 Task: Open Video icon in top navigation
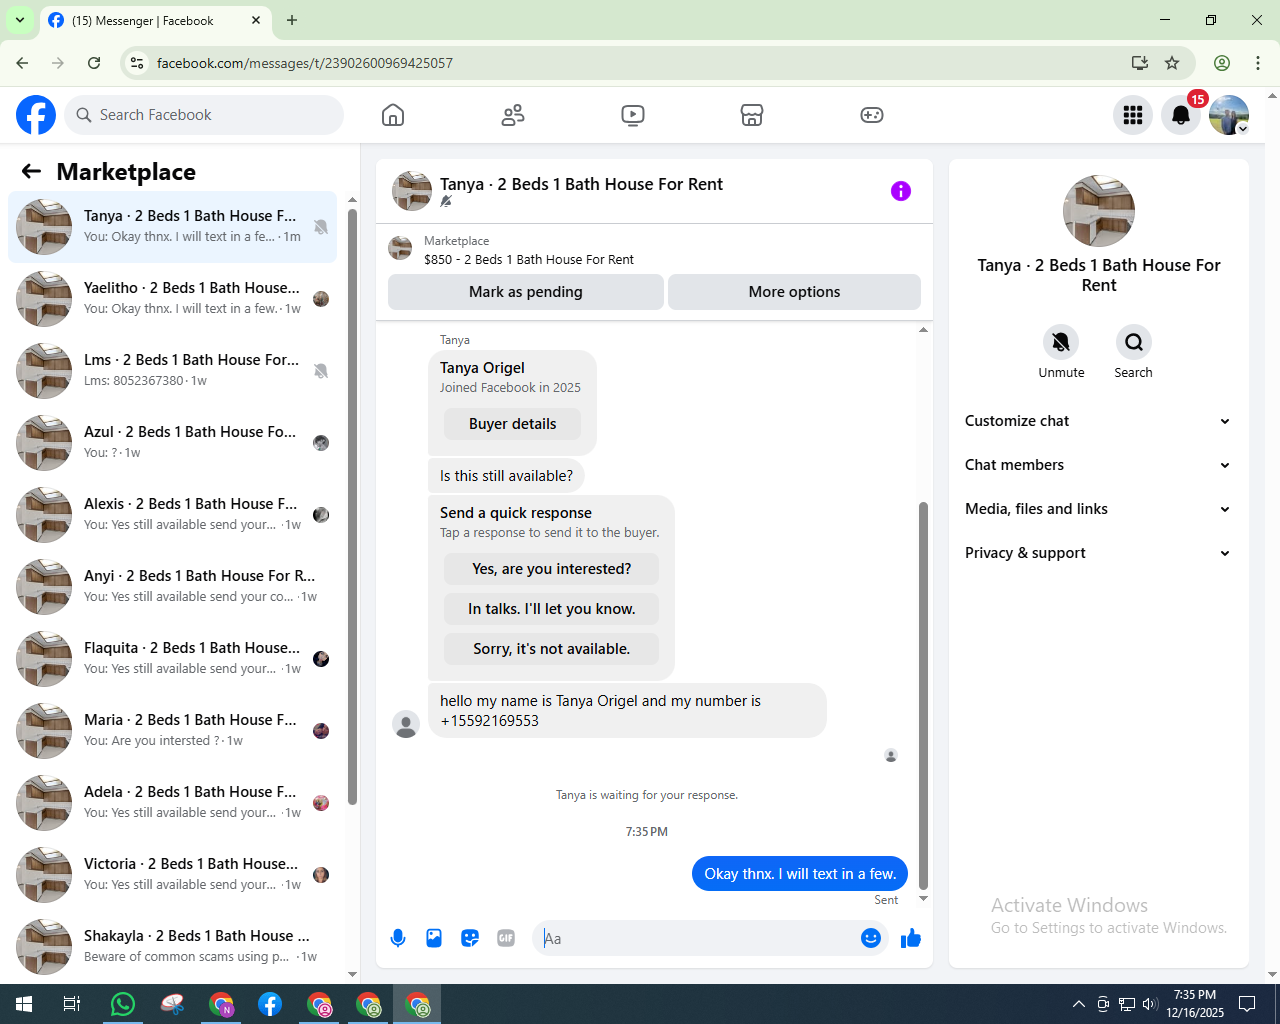pyautogui.click(x=633, y=115)
